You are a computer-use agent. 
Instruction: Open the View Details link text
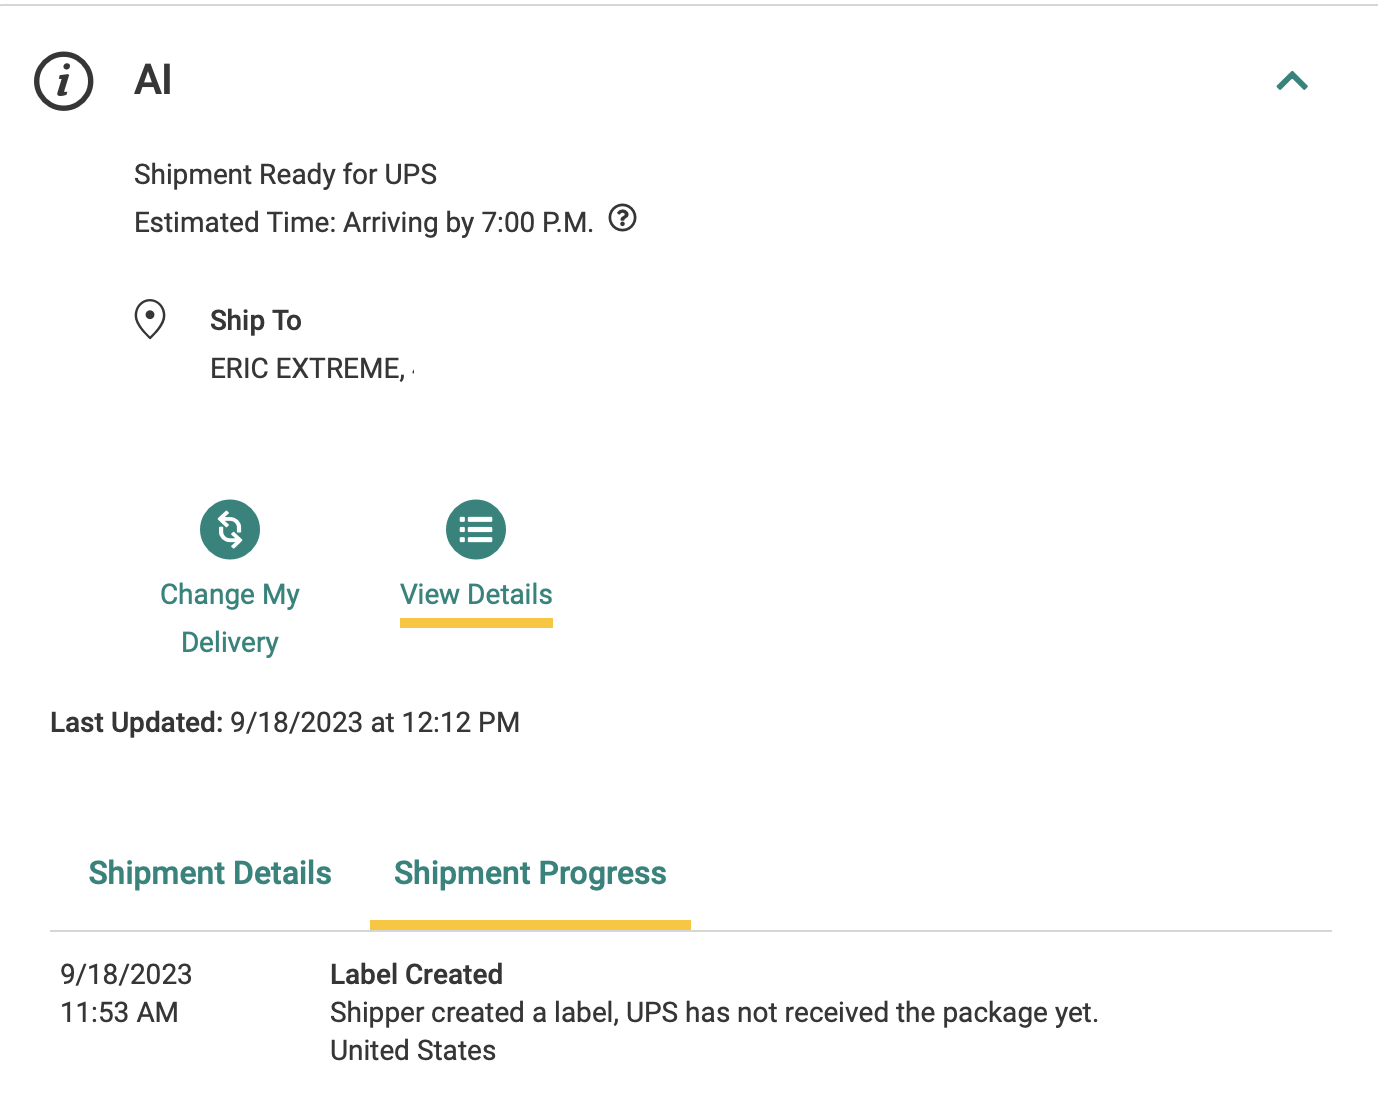(x=476, y=595)
